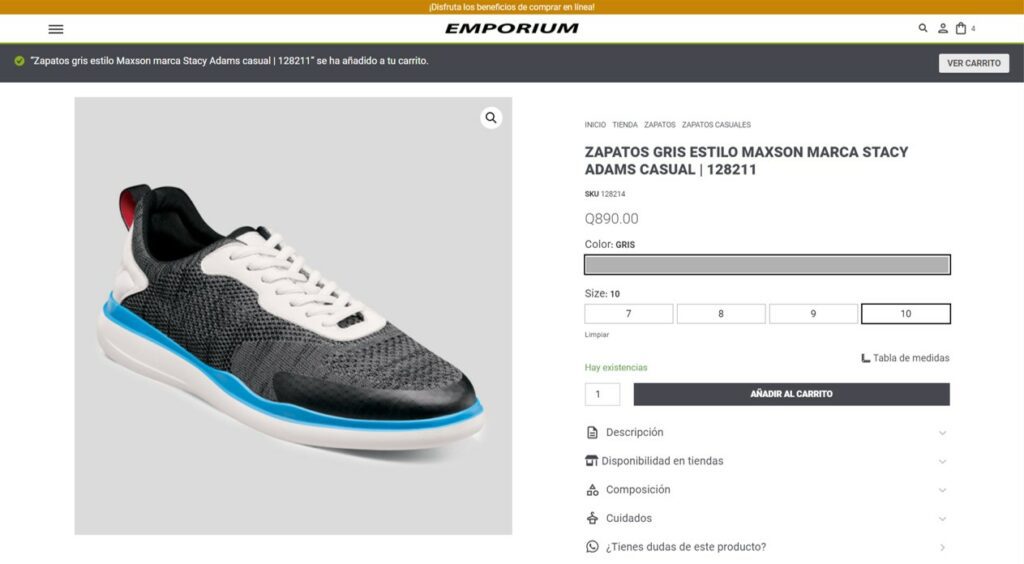This screenshot has width=1024, height=564.
Task: Click the VER CARRITO button
Action: [973, 63]
